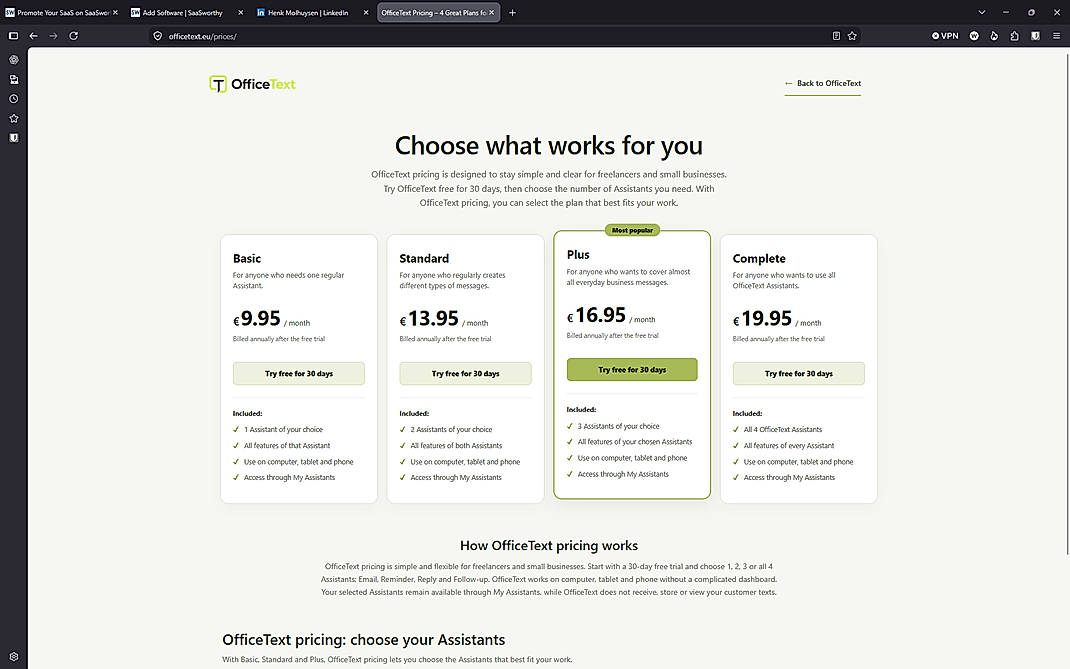
Task: Click the Plus plan title
Action: [x=578, y=255]
